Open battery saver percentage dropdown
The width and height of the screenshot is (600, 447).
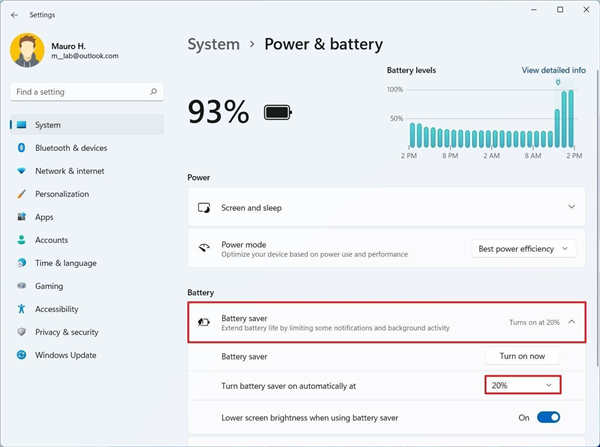point(521,385)
